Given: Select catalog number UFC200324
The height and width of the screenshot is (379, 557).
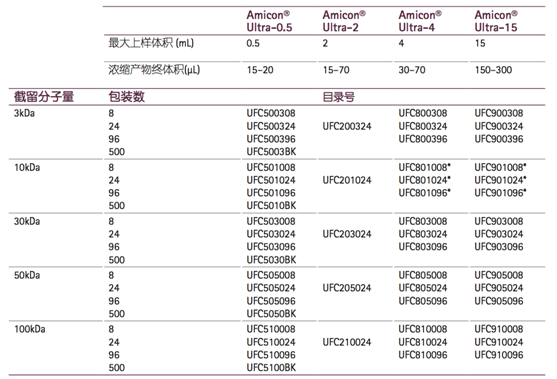Looking at the screenshot, I should [x=347, y=126].
